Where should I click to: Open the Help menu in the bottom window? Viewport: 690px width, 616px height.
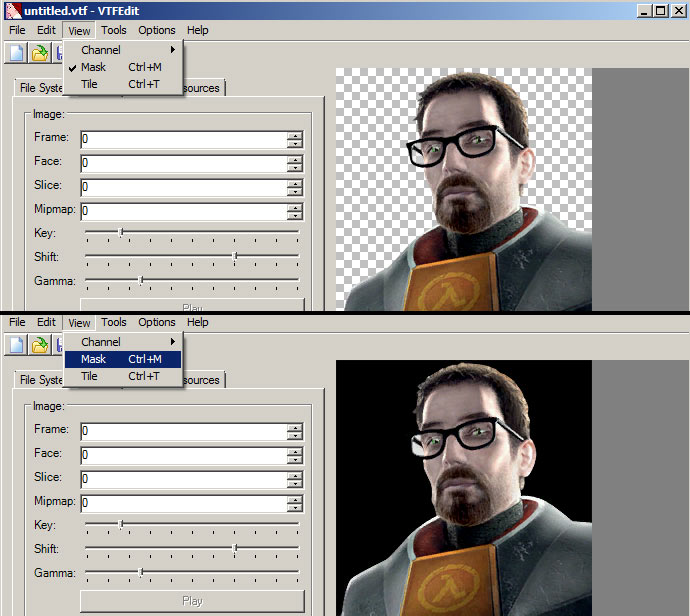(198, 322)
